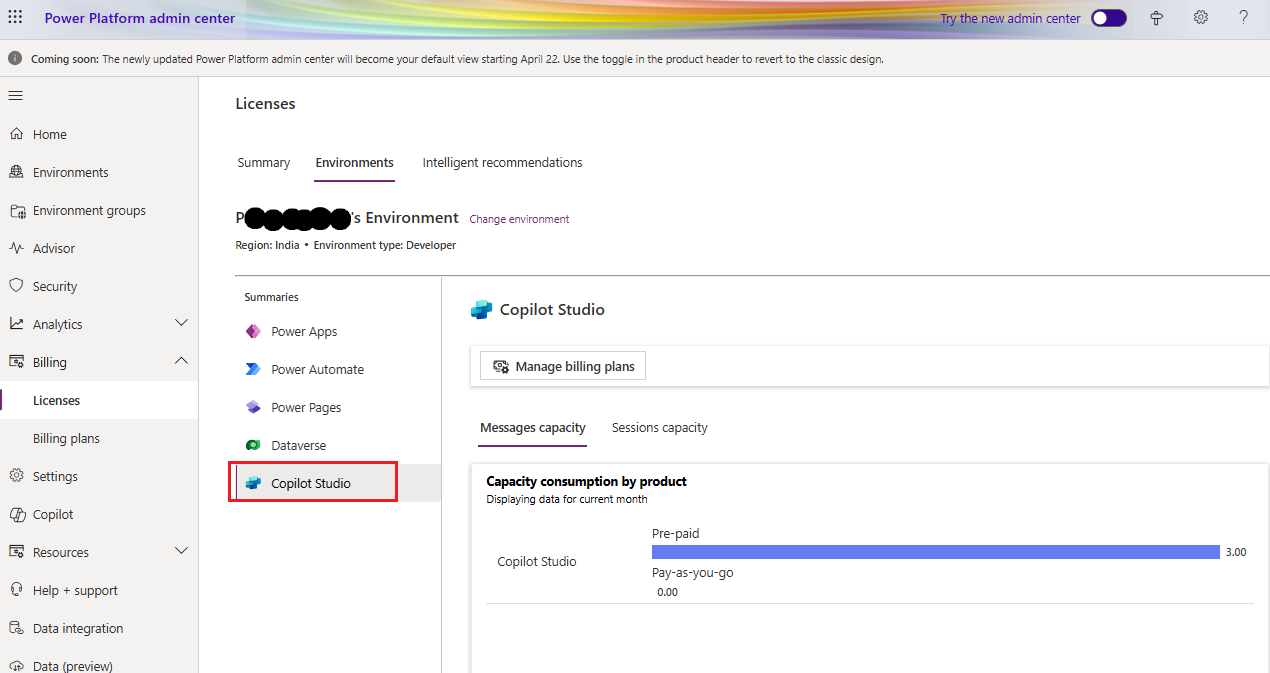Viewport: 1270px width, 673px height.
Task: Toggle Try the new admin center switch
Action: click(1109, 18)
